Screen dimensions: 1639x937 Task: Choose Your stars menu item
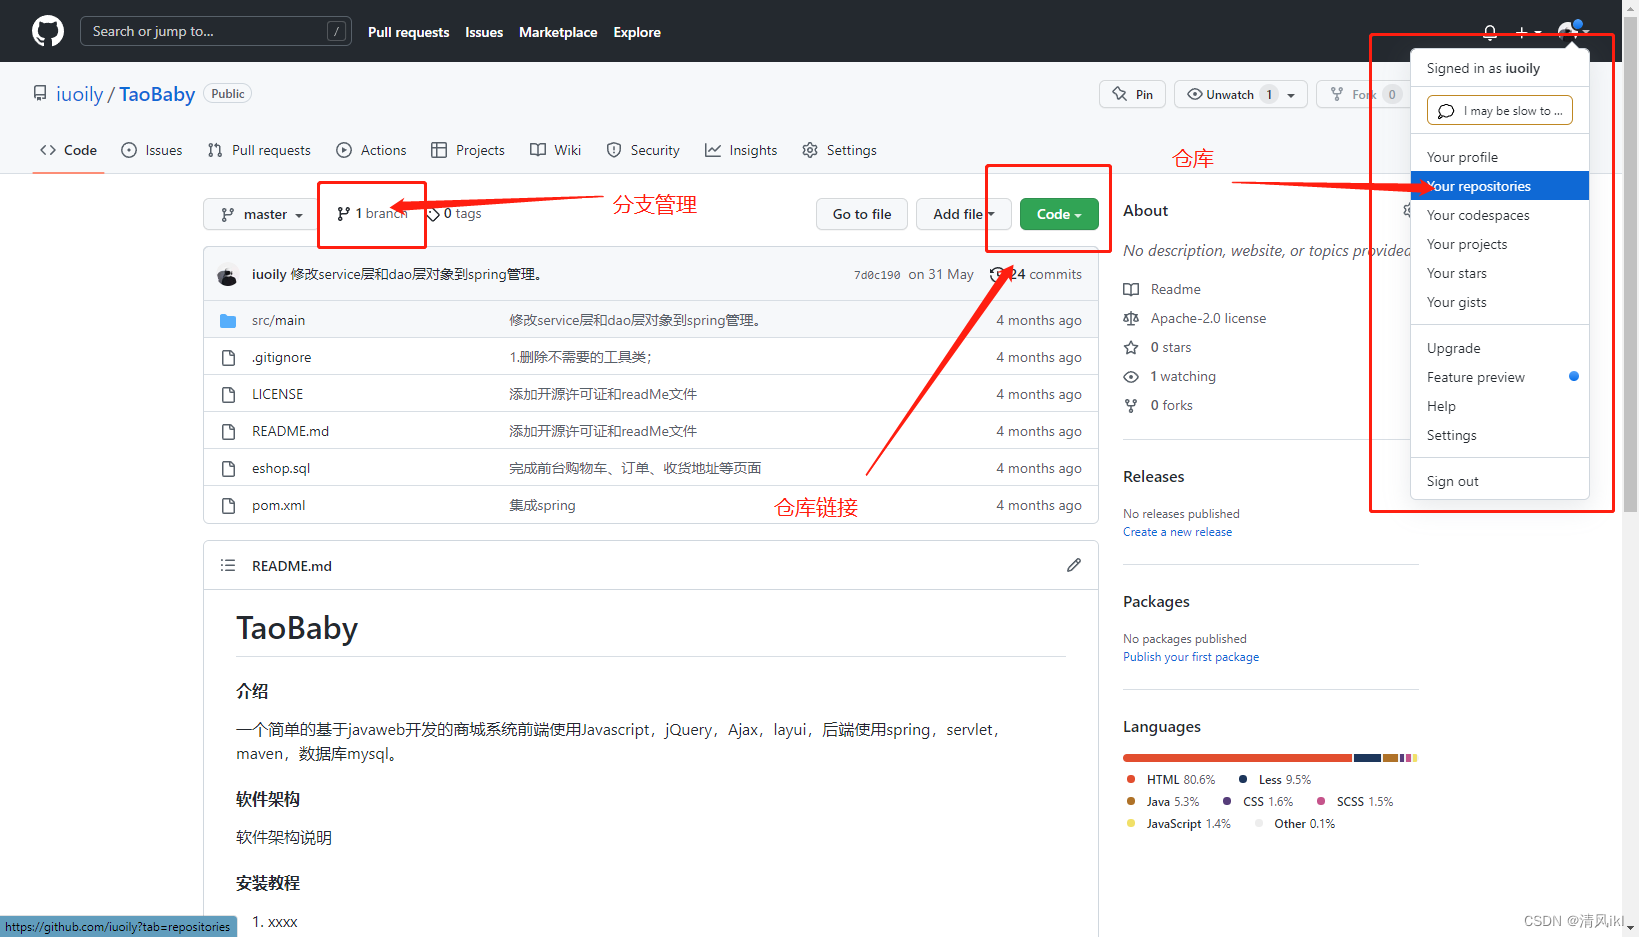click(1500, 273)
